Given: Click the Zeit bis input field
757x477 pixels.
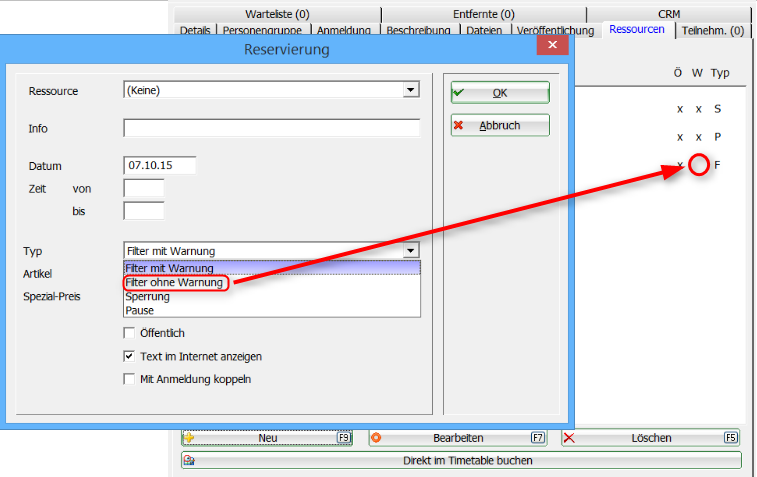Looking at the screenshot, I should [144, 211].
